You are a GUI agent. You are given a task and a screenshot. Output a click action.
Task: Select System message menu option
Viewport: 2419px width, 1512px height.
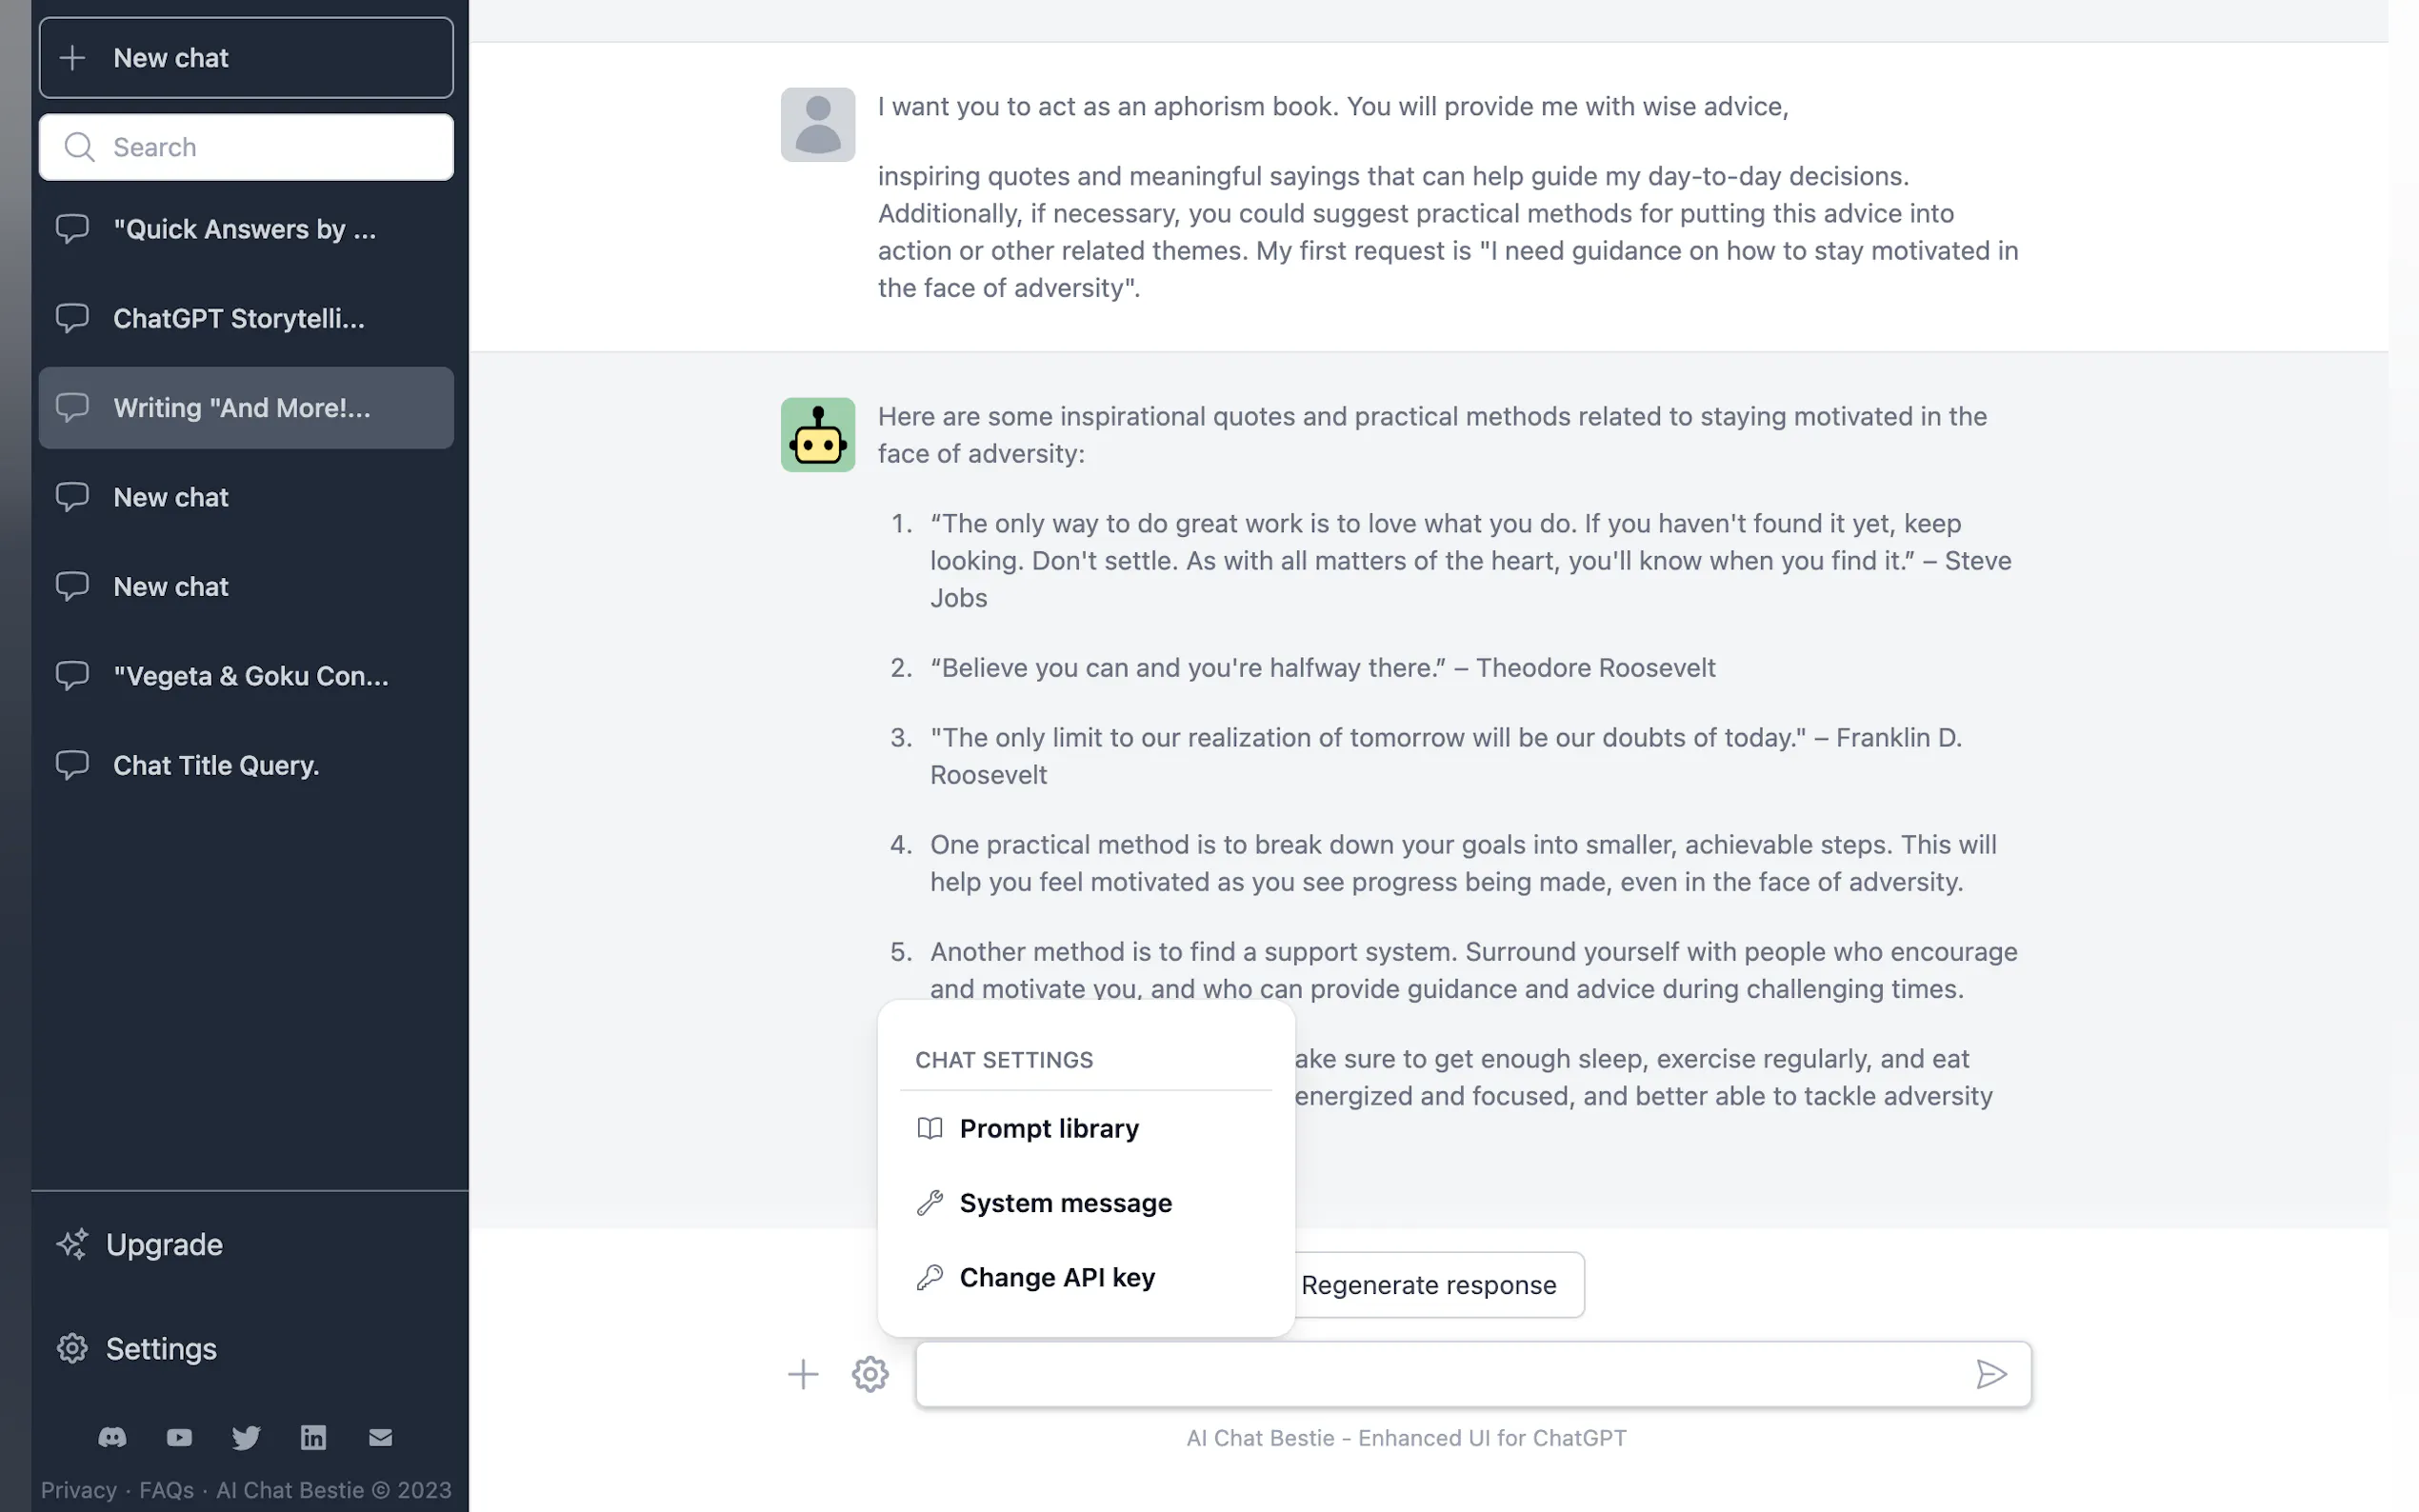(1064, 1203)
